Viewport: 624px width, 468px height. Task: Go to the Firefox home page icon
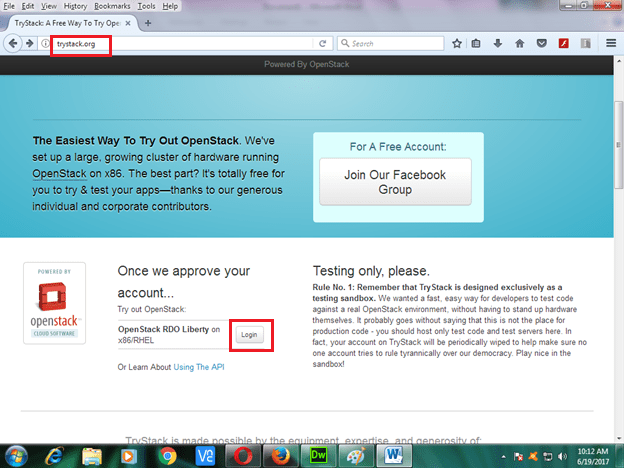point(519,43)
